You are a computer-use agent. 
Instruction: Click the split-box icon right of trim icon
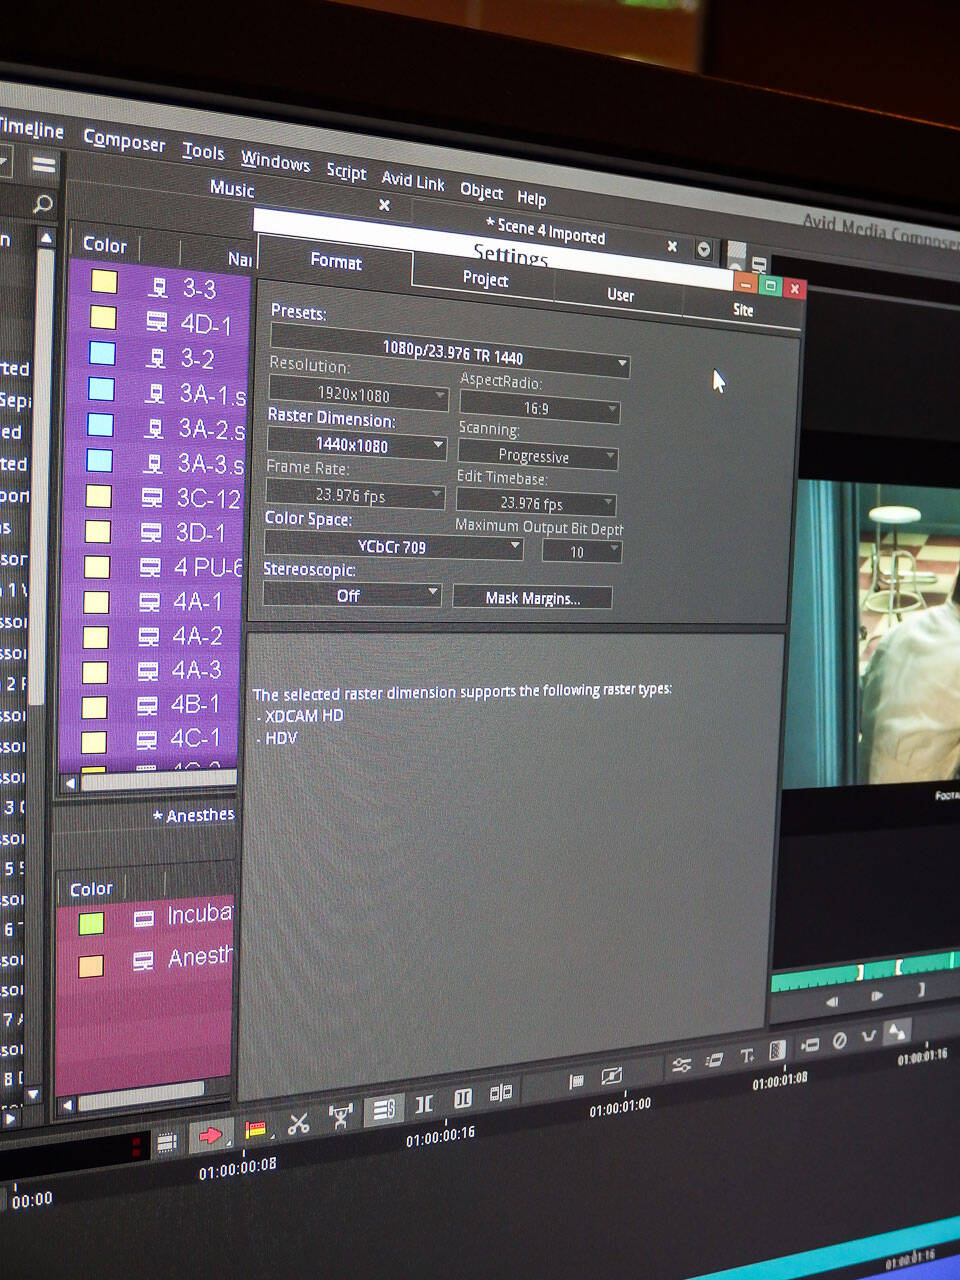point(463,1098)
